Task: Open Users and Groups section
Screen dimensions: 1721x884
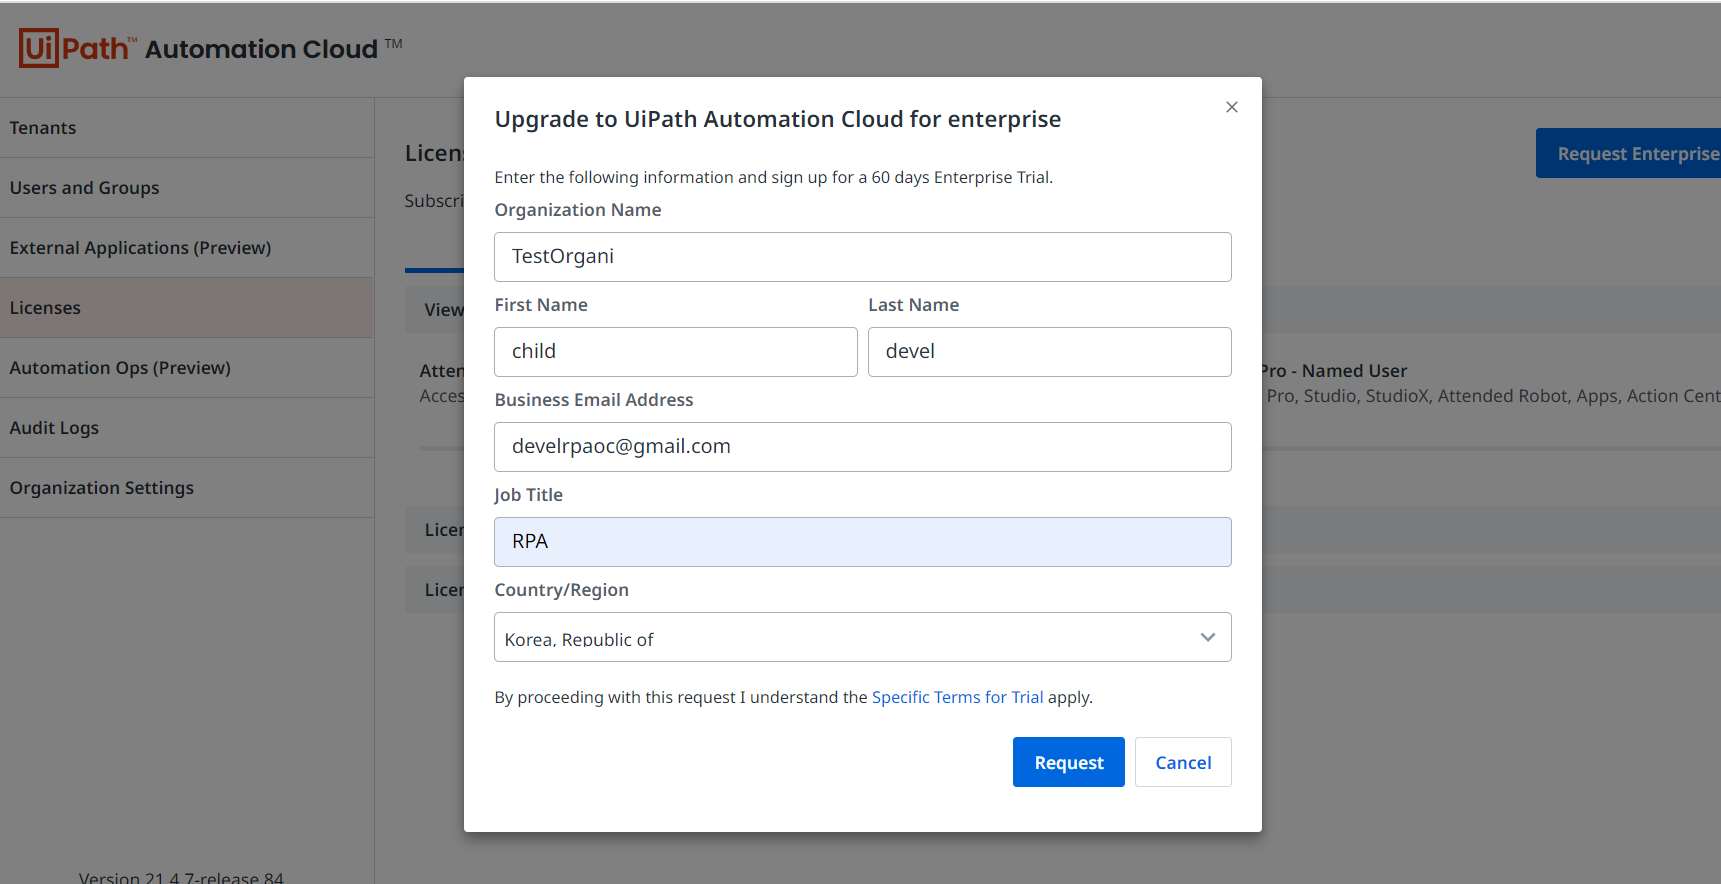Action: tap(187, 188)
